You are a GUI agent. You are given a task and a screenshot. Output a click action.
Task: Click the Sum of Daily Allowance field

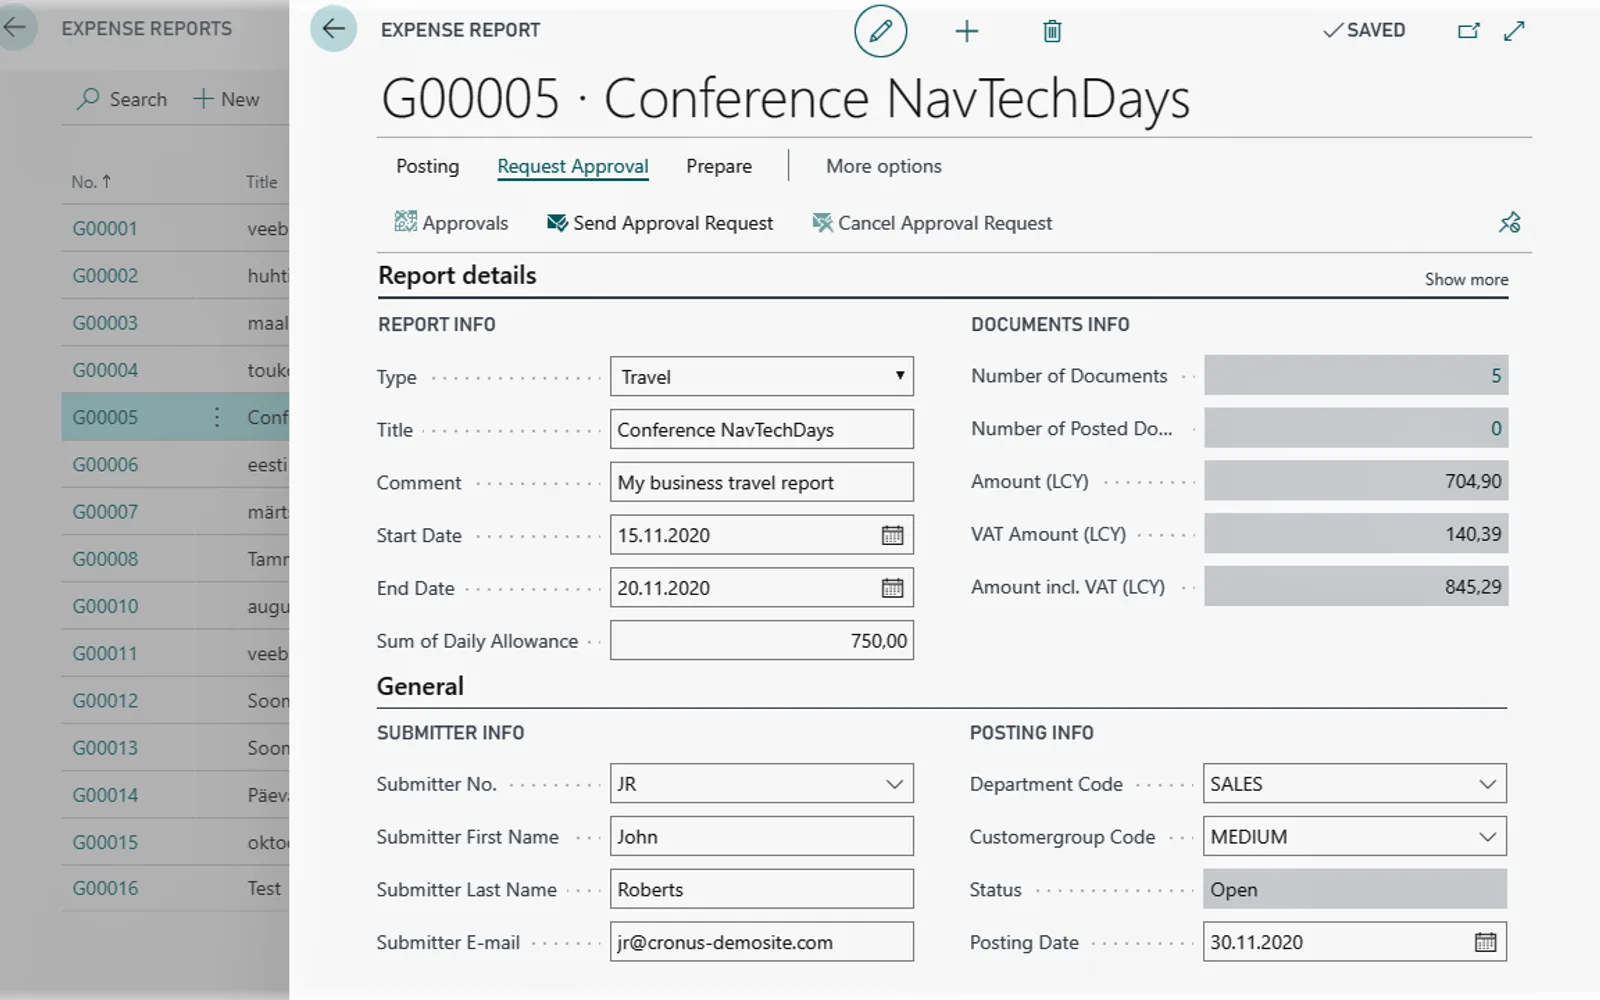click(x=762, y=641)
